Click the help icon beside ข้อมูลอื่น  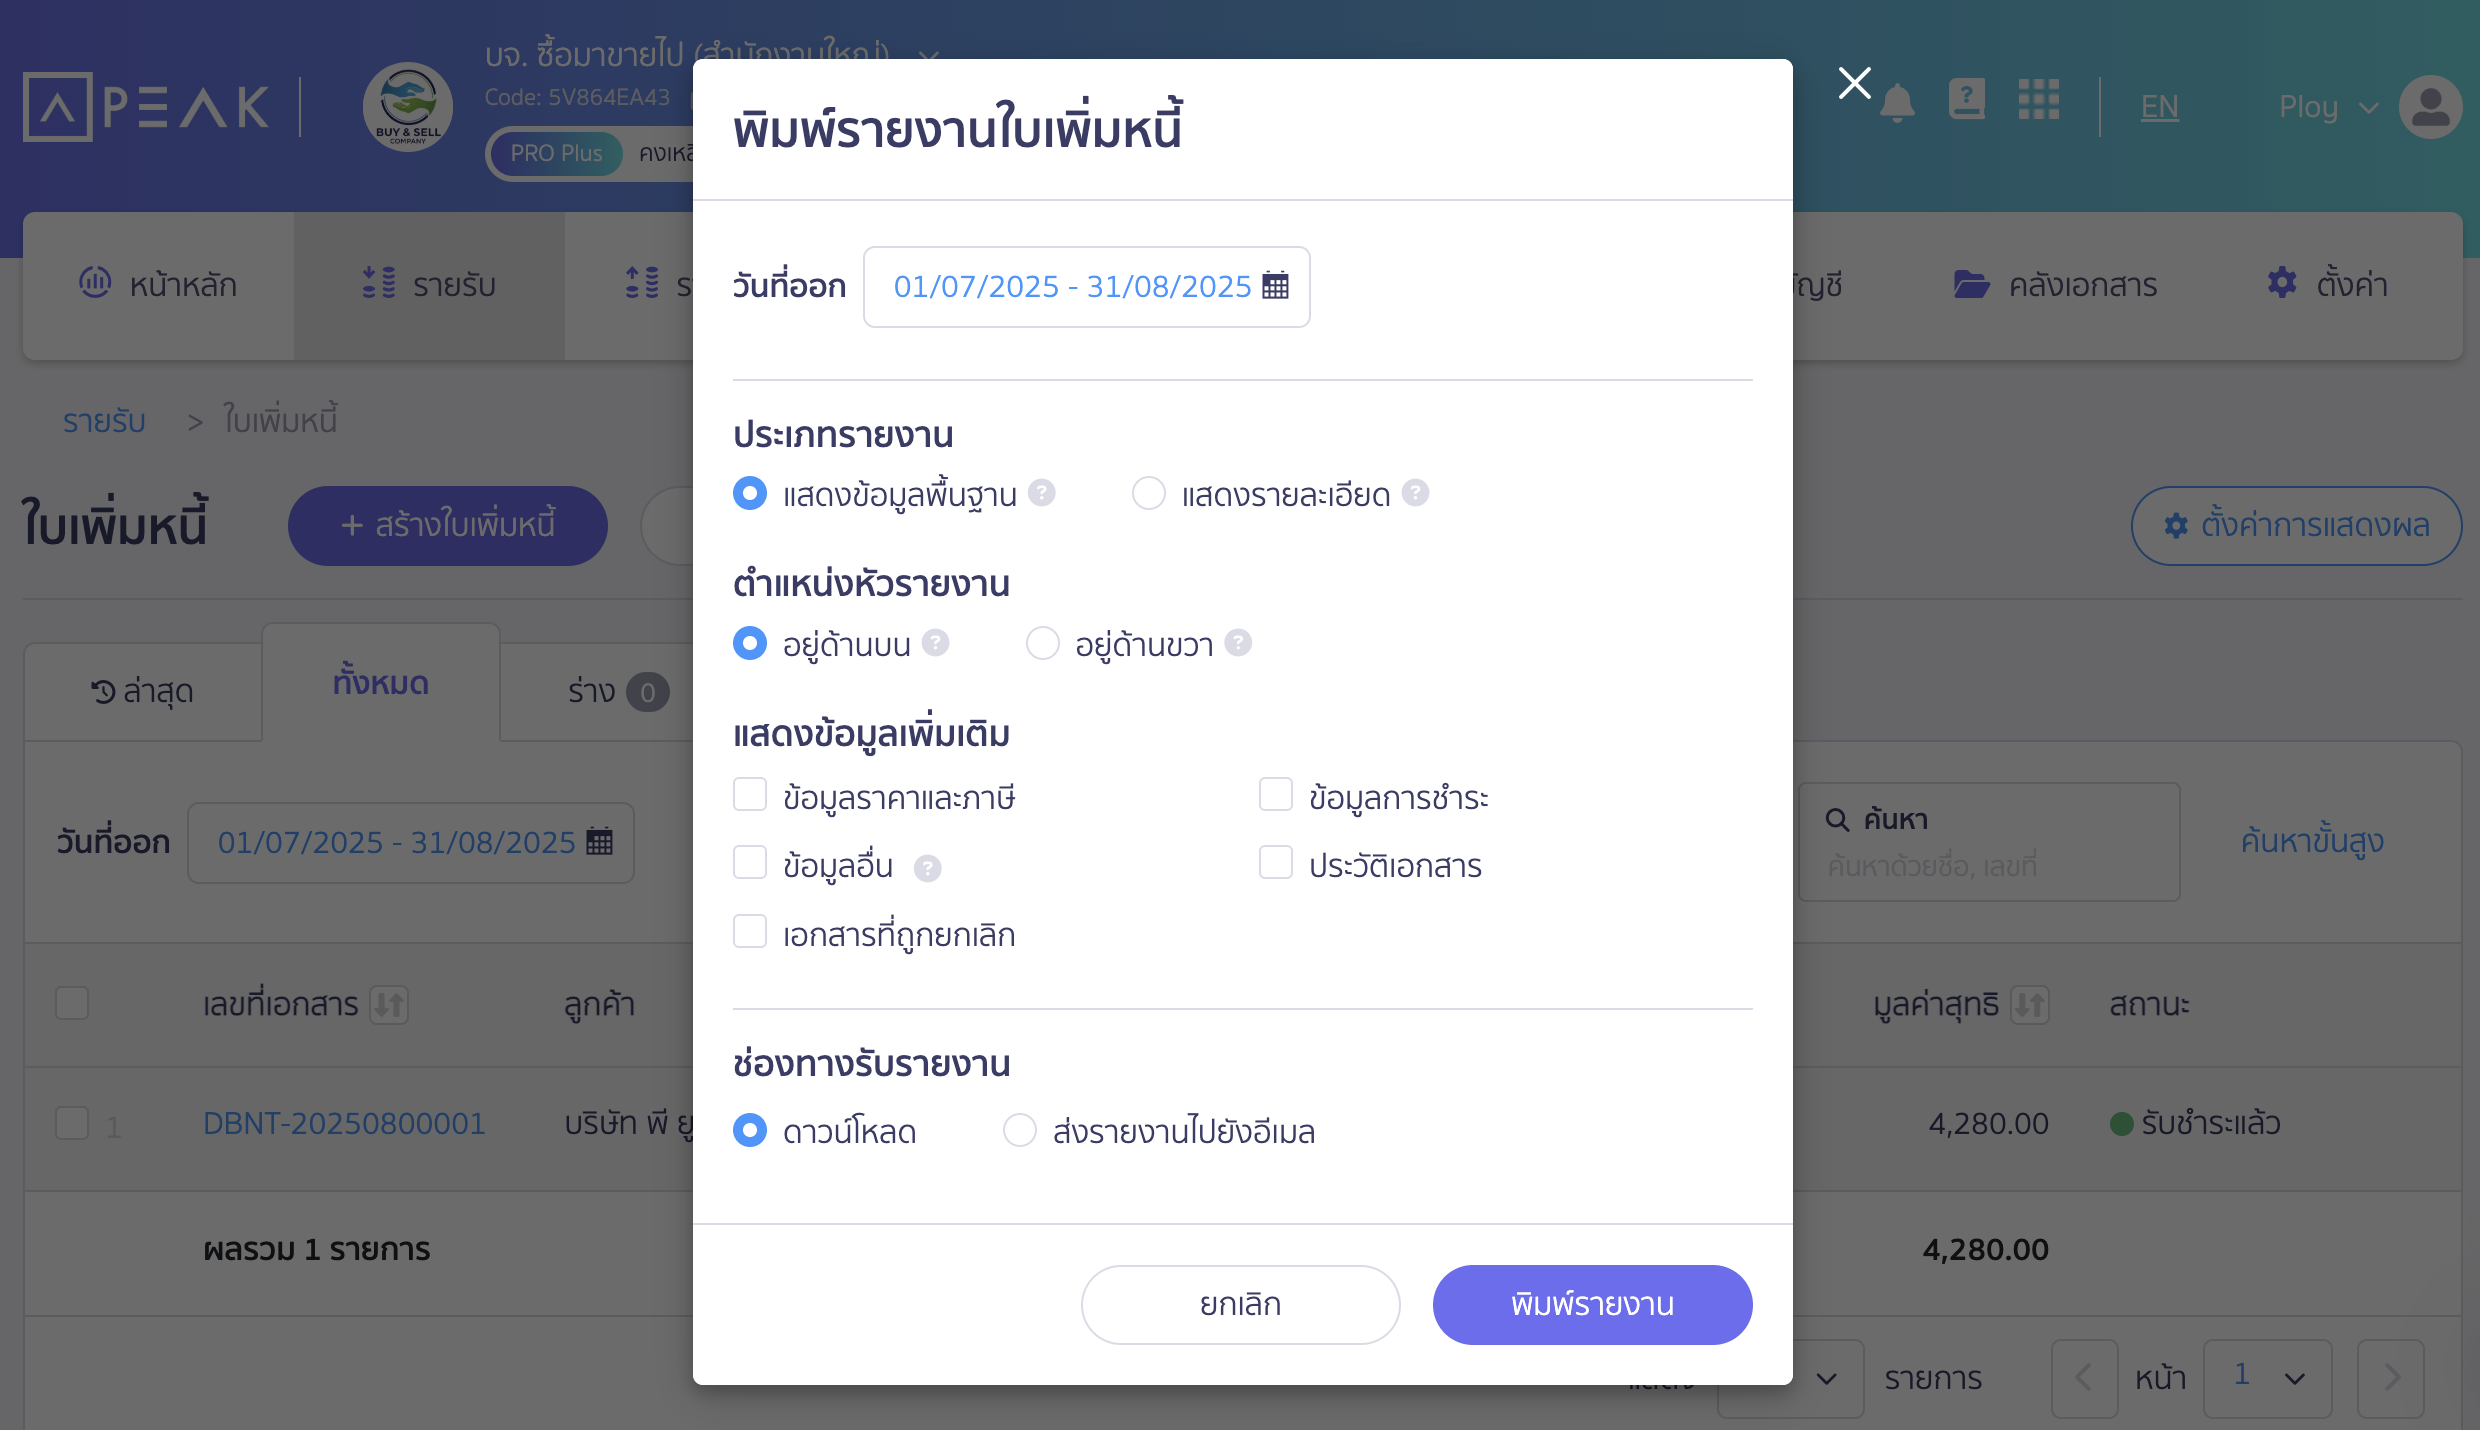(927, 868)
